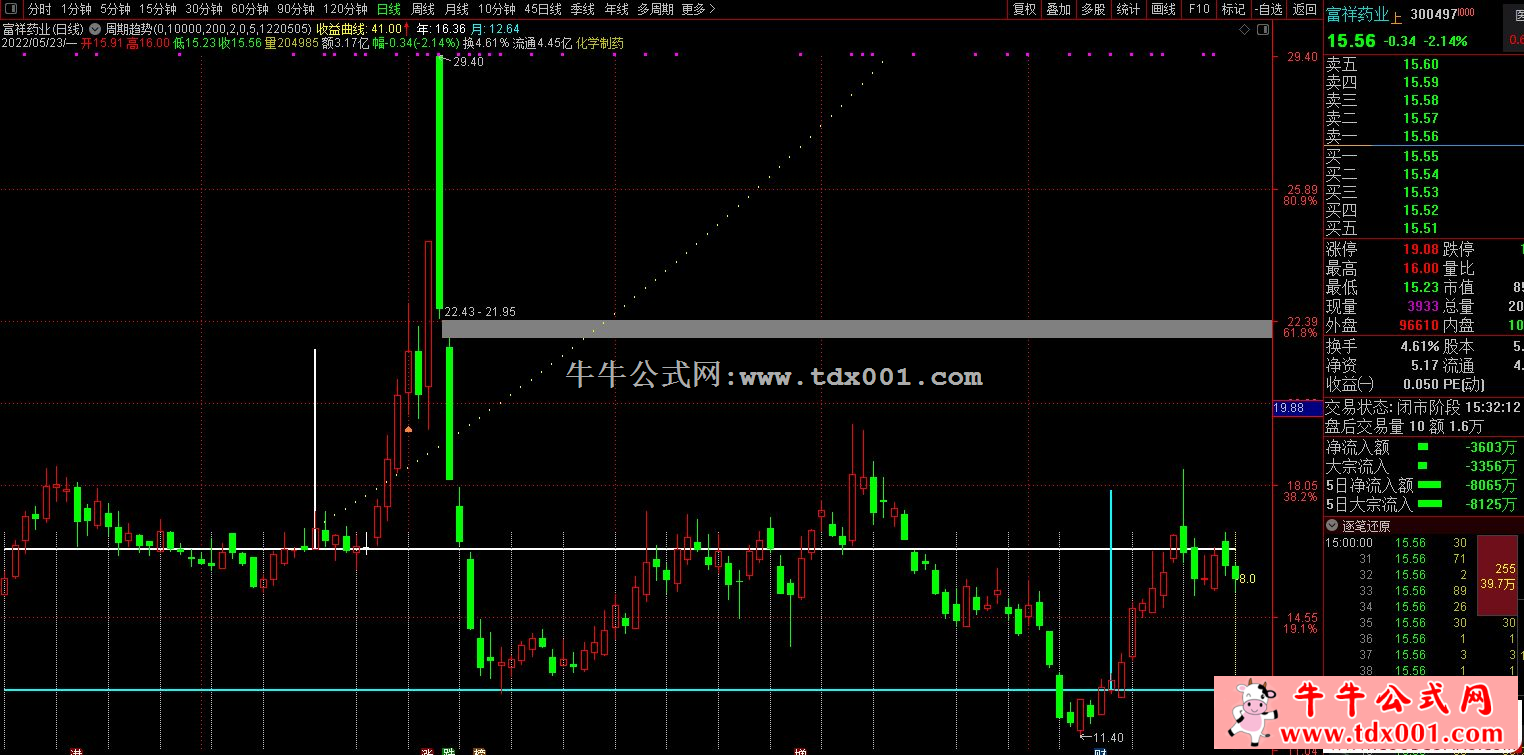The height and width of the screenshot is (755, 1524).
Task: Click the red 255 / 39.7万 volume box
Action: tap(1497, 576)
